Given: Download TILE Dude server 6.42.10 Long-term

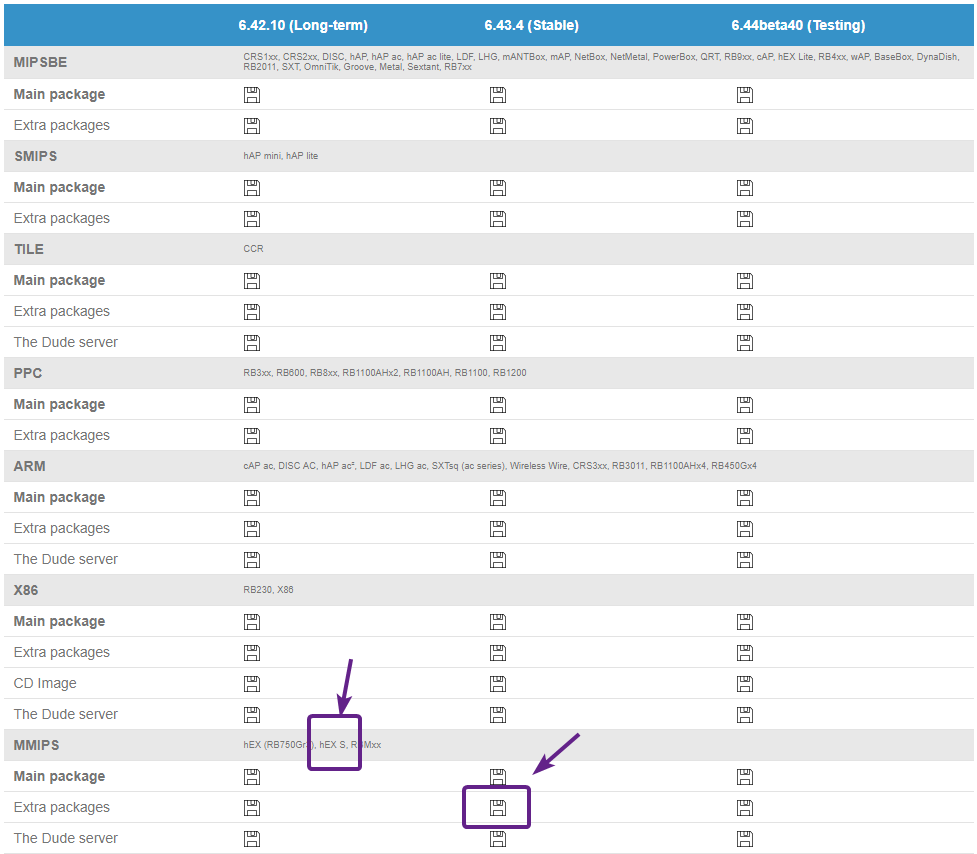Looking at the screenshot, I should (x=252, y=343).
